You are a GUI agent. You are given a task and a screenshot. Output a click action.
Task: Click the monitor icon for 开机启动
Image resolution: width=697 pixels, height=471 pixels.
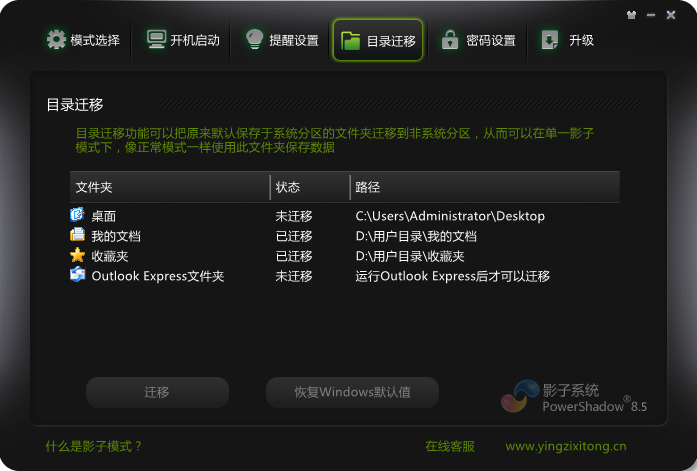[x=156, y=40]
